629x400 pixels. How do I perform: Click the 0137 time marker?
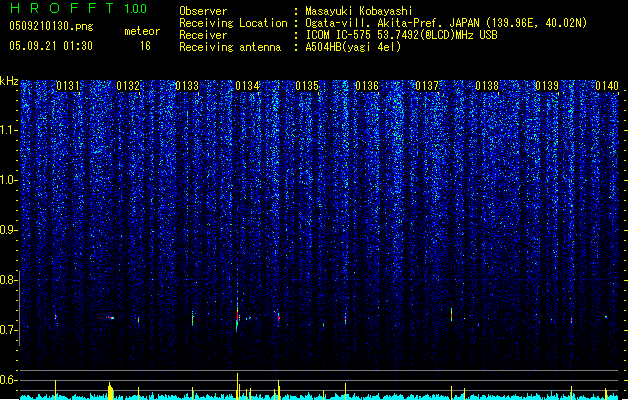pos(427,86)
